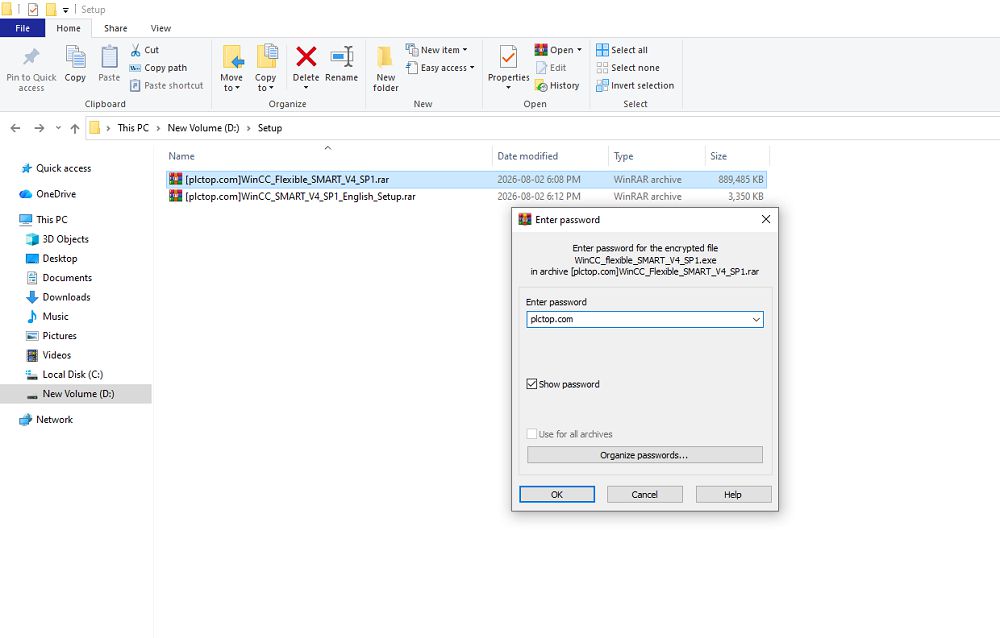
Task: Open the File tab
Action: coord(22,28)
